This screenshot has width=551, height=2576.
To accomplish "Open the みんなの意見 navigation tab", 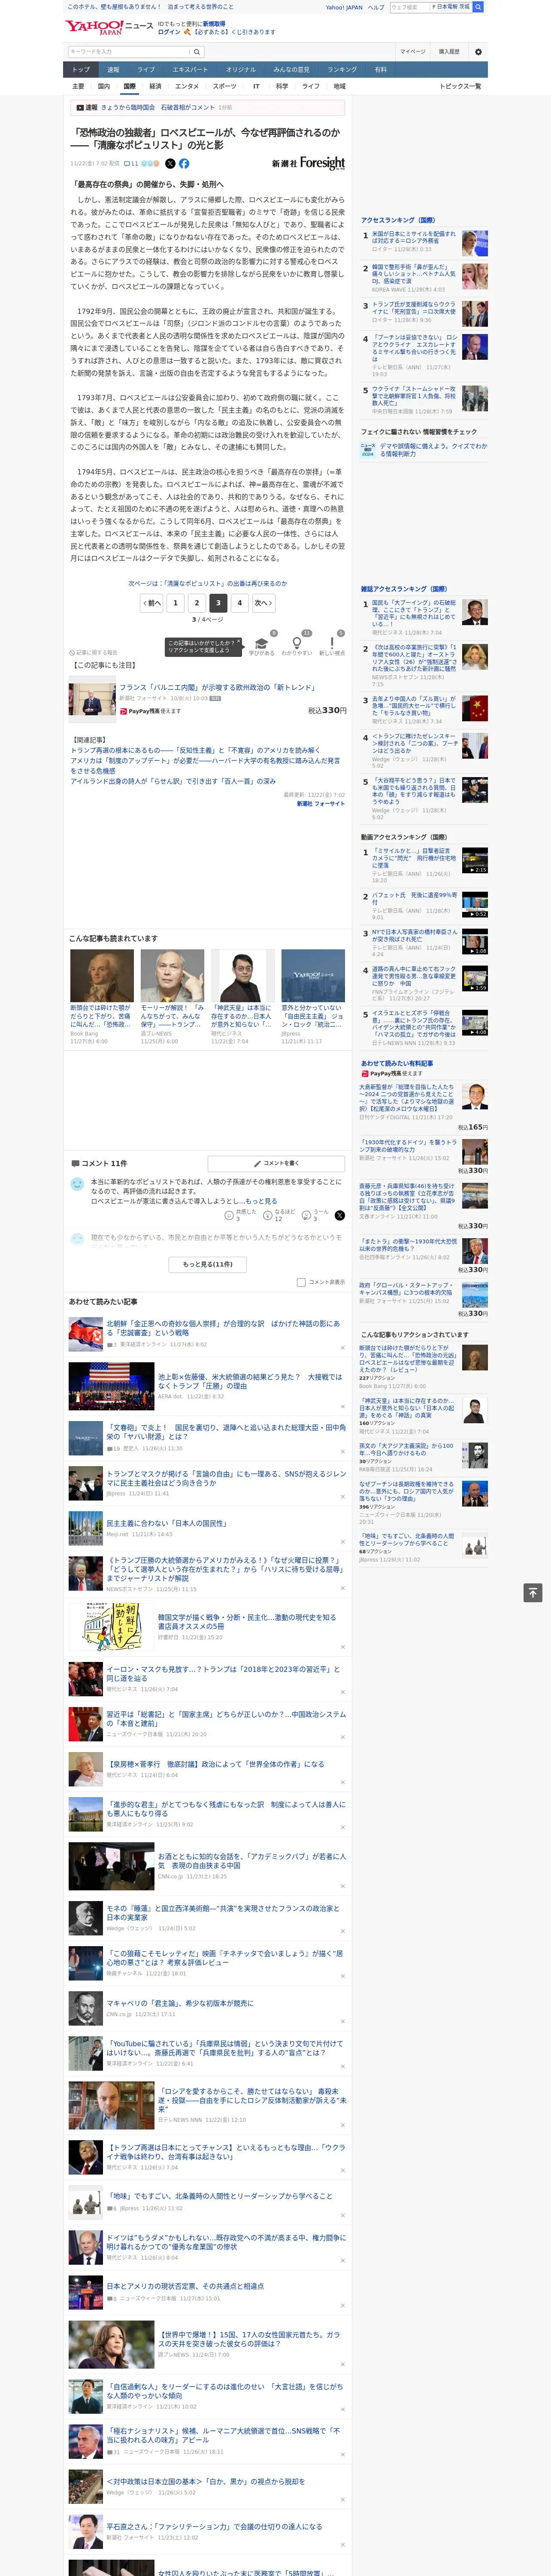I will (x=292, y=70).
